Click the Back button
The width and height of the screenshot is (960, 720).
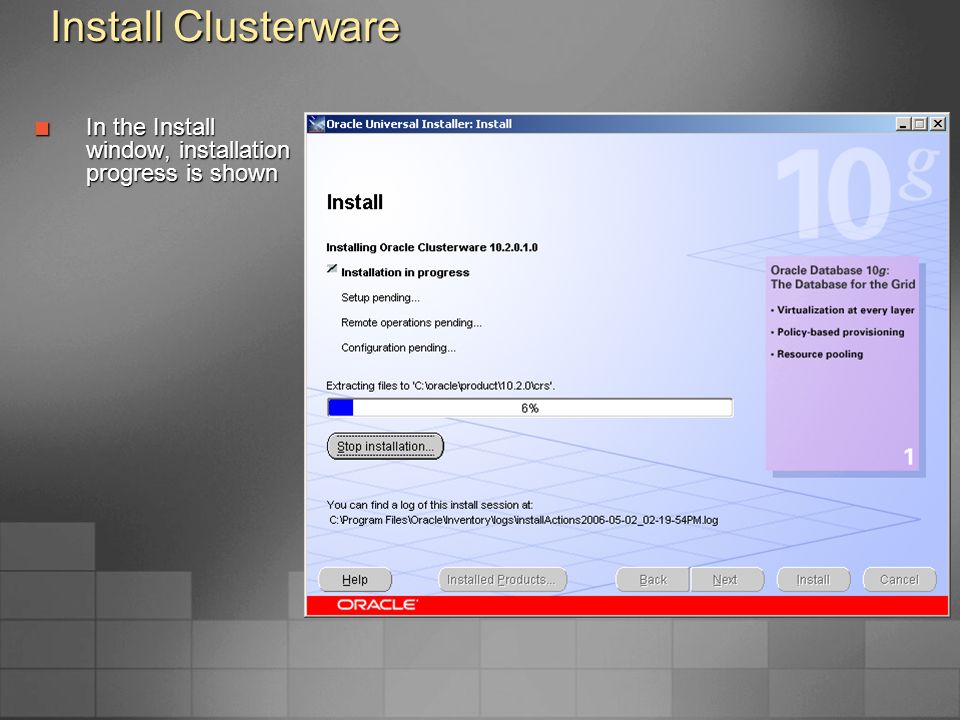pyautogui.click(x=653, y=580)
